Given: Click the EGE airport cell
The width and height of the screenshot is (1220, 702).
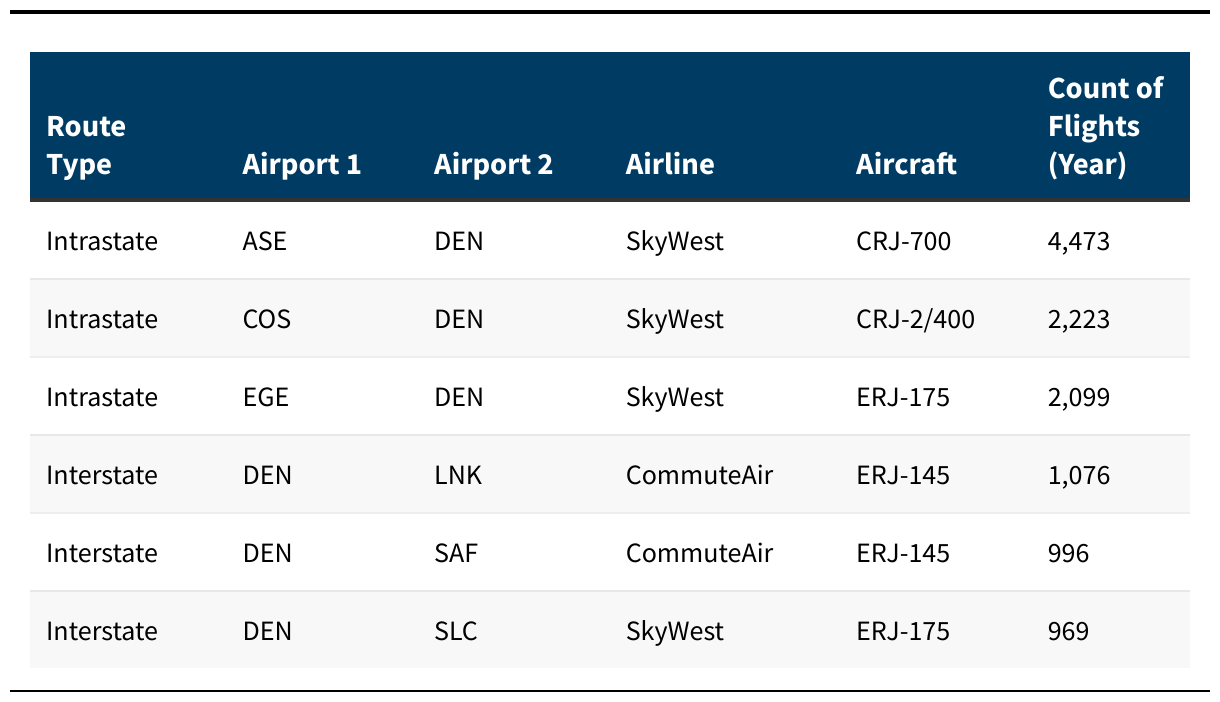Looking at the screenshot, I should [x=265, y=397].
